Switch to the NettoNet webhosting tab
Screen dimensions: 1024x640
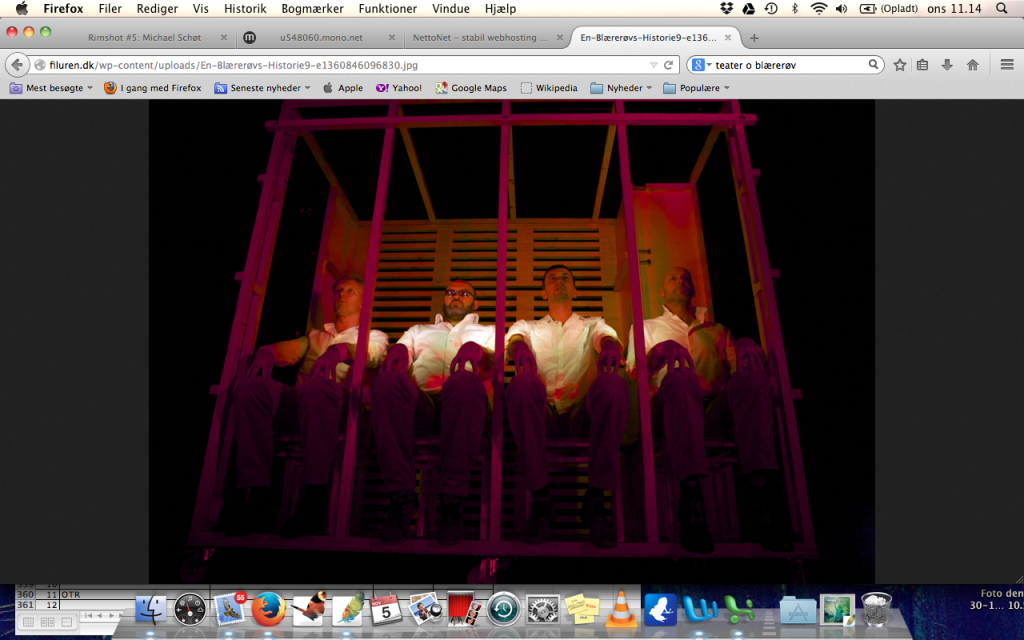482,38
